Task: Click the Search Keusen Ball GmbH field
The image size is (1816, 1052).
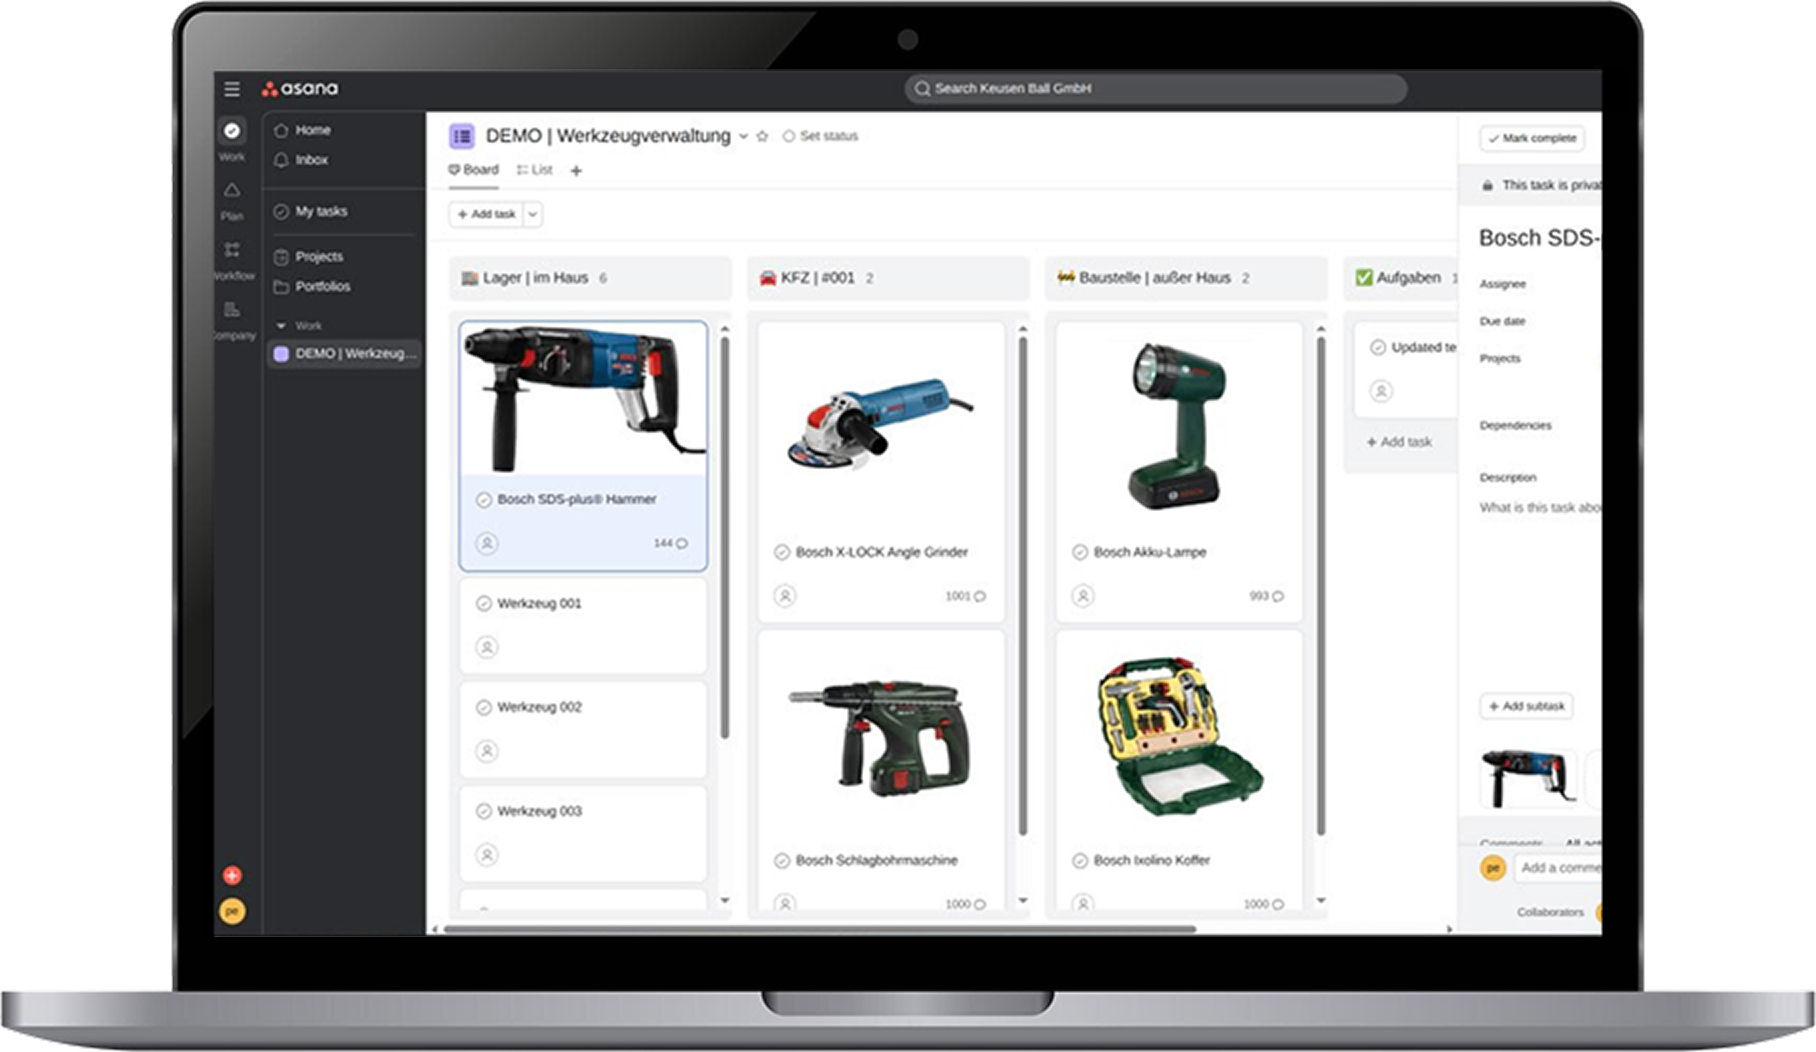Action: coord(1155,89)
